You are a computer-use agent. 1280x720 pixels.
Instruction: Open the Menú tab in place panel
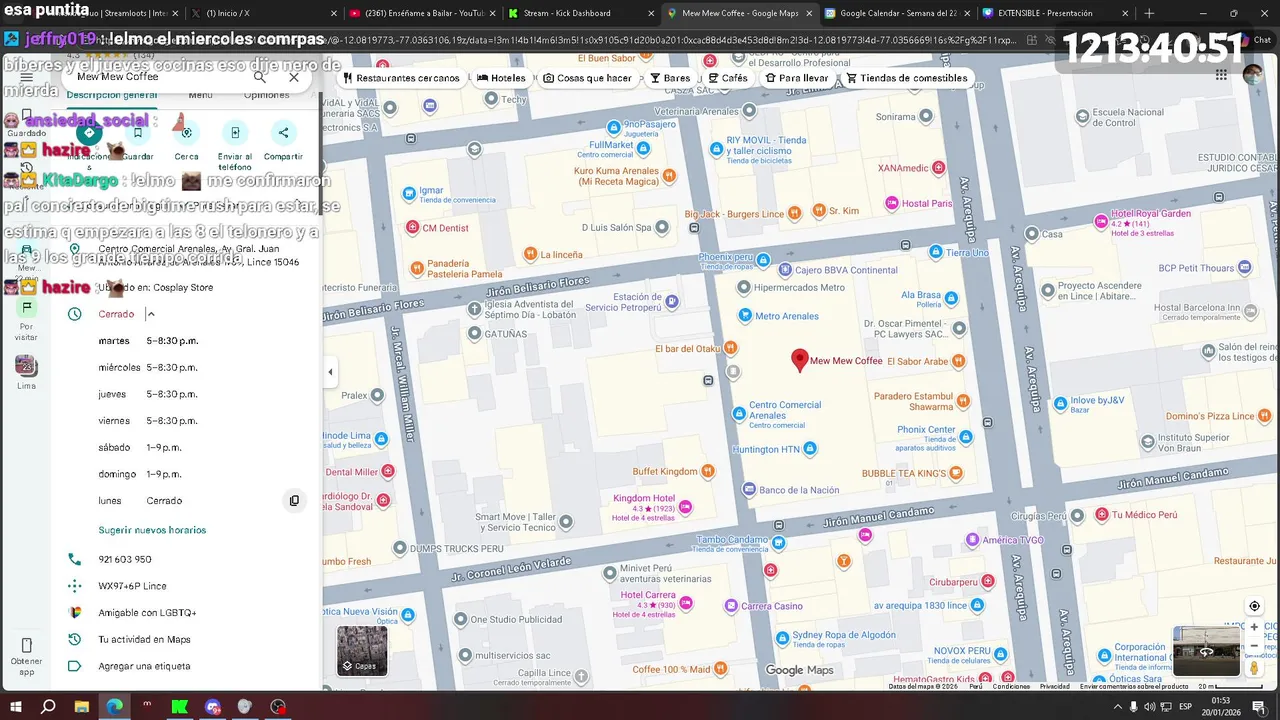(x=200, y=95)
